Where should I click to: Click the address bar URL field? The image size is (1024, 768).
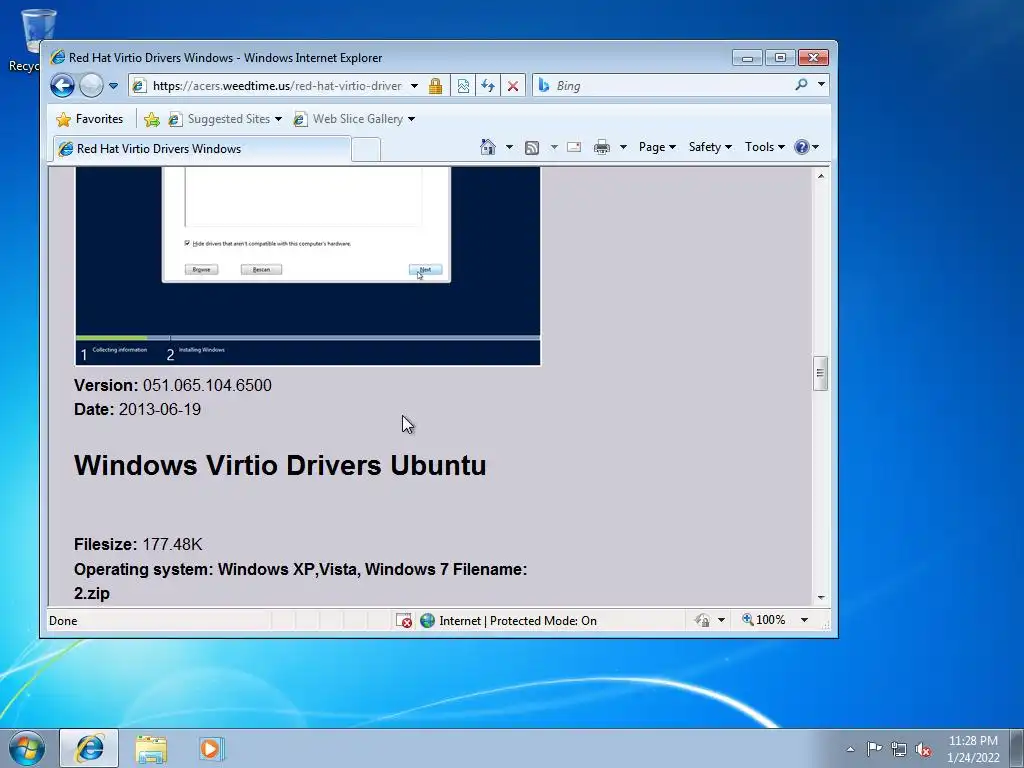pos(276,86)
